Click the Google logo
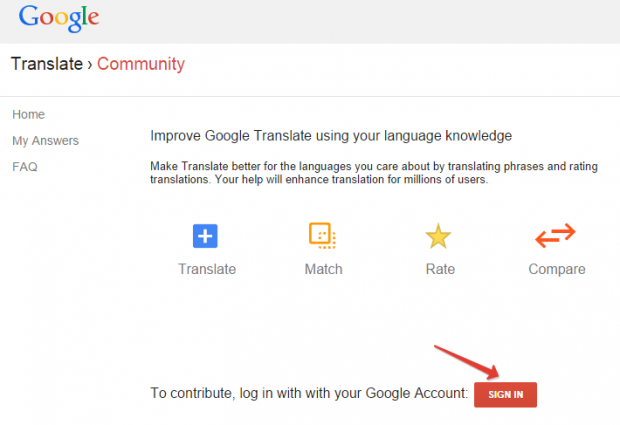620x425 pixels. tap(59, 18)
